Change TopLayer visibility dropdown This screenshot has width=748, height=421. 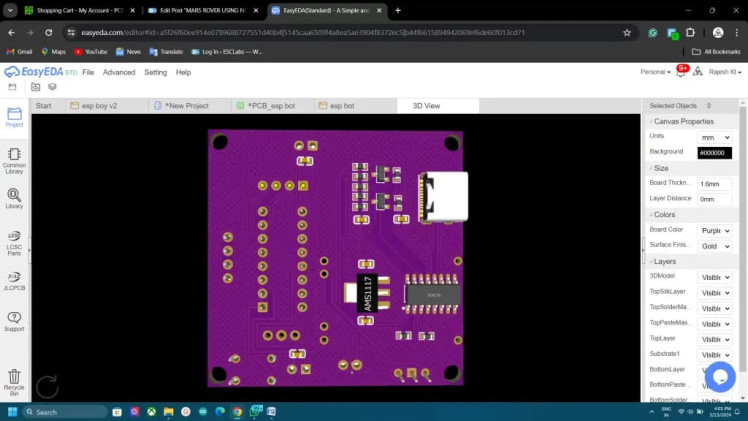tap(714, 339)
